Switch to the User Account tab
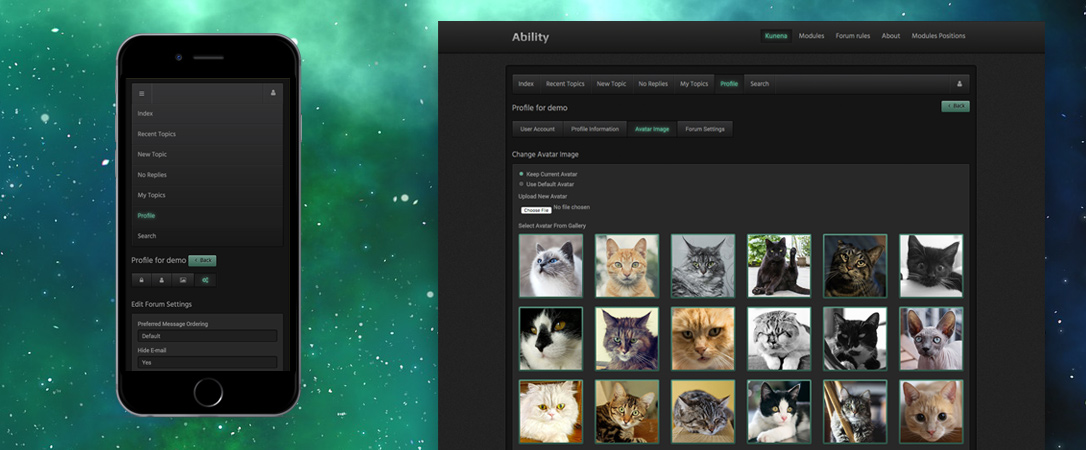 point(537,129)
